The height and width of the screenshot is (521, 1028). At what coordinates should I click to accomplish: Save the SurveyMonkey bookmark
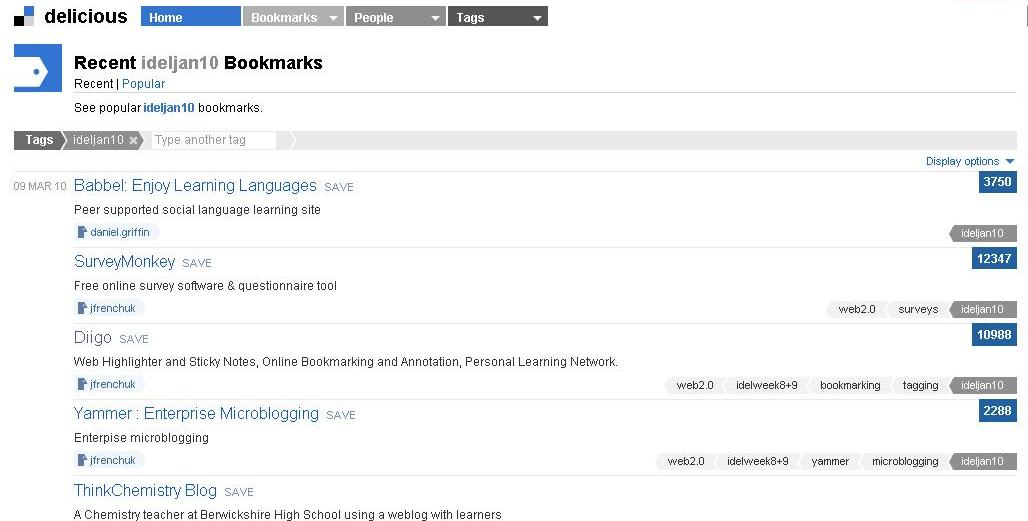pyautogui.click(x=197, y=263)
